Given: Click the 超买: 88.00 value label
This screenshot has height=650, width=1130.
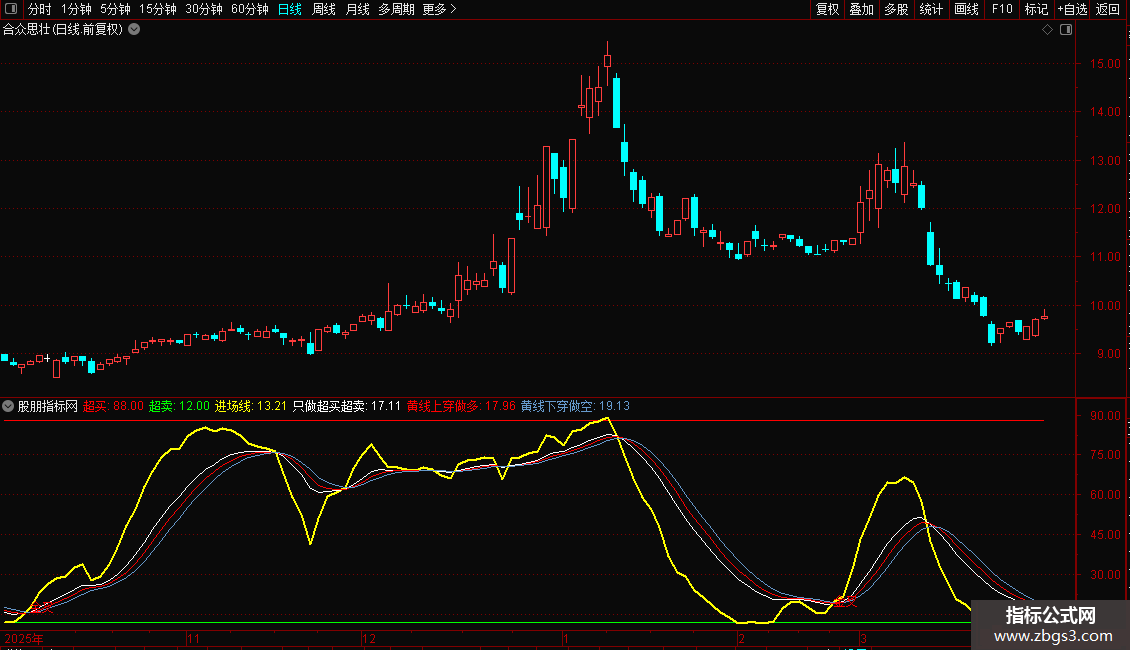Looking at the screenshot, I should (113, 406).
